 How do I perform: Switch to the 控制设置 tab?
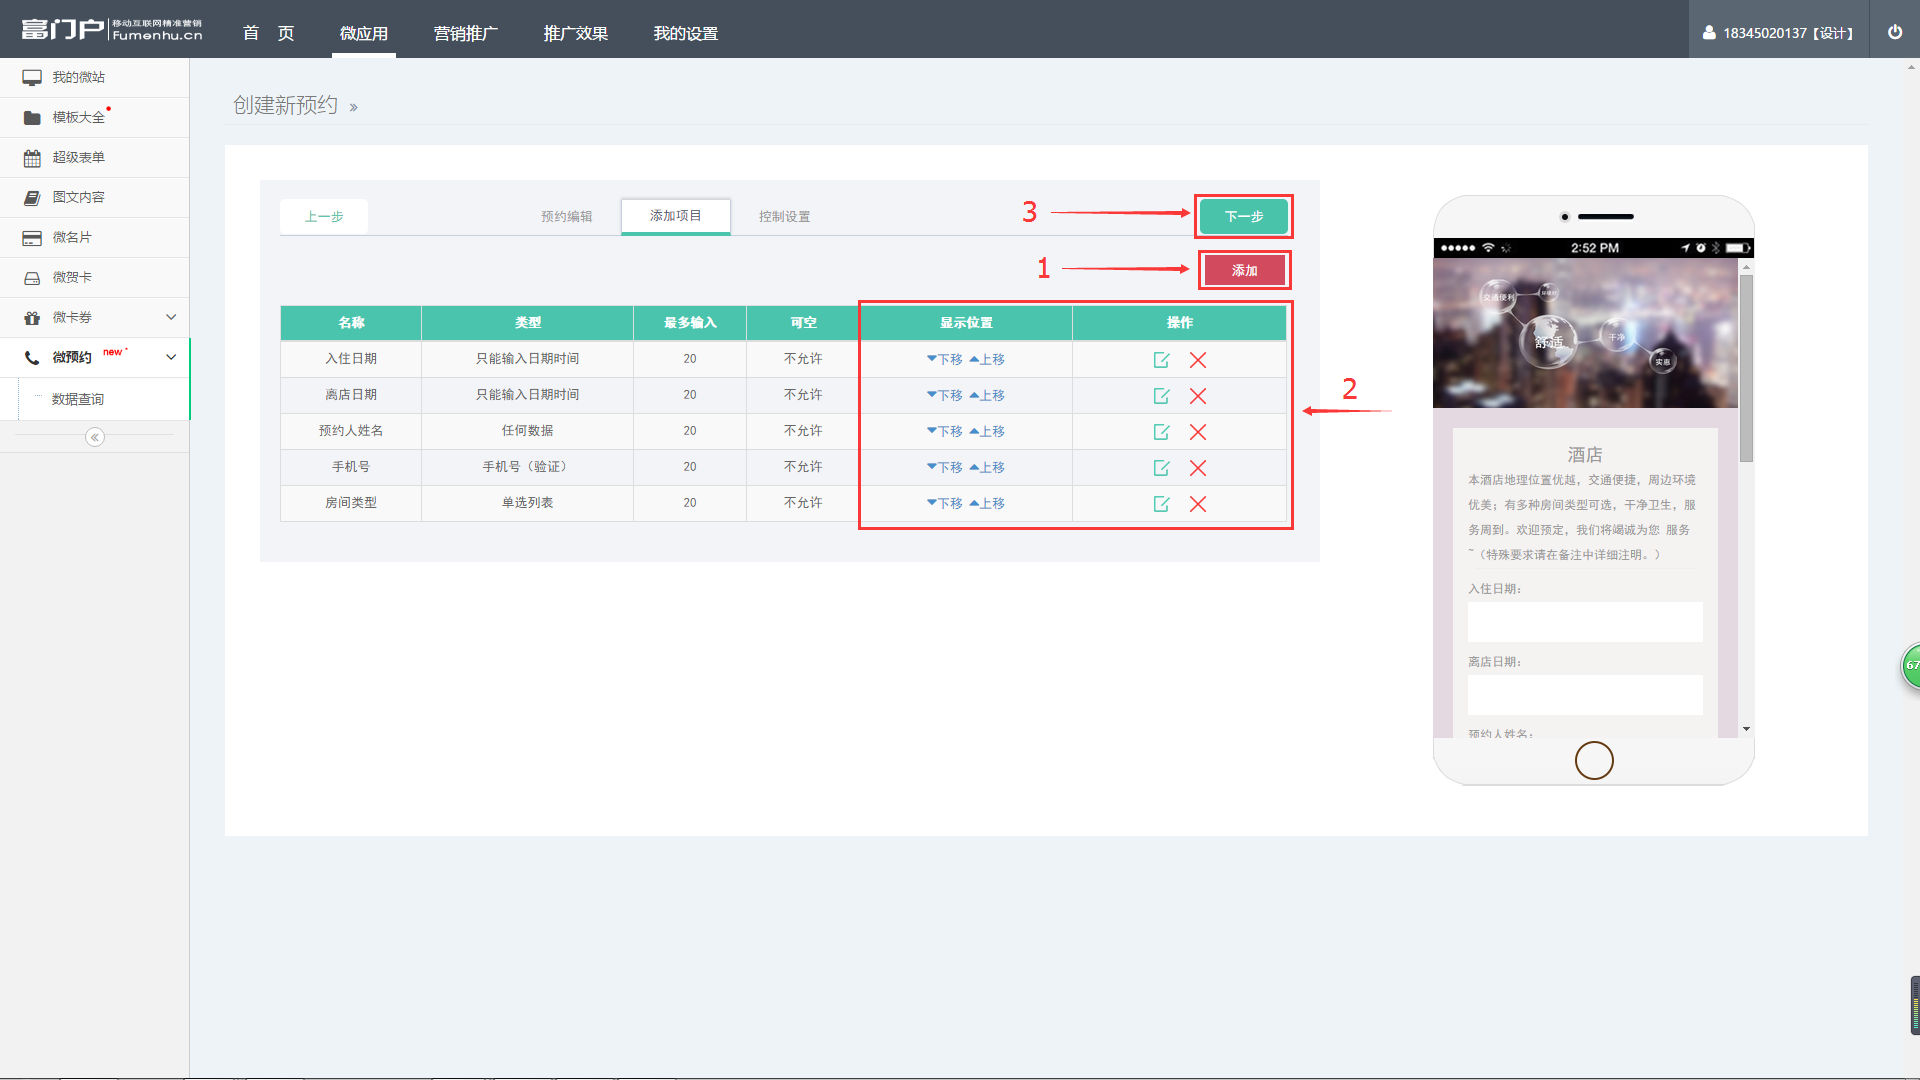[785, 216]
